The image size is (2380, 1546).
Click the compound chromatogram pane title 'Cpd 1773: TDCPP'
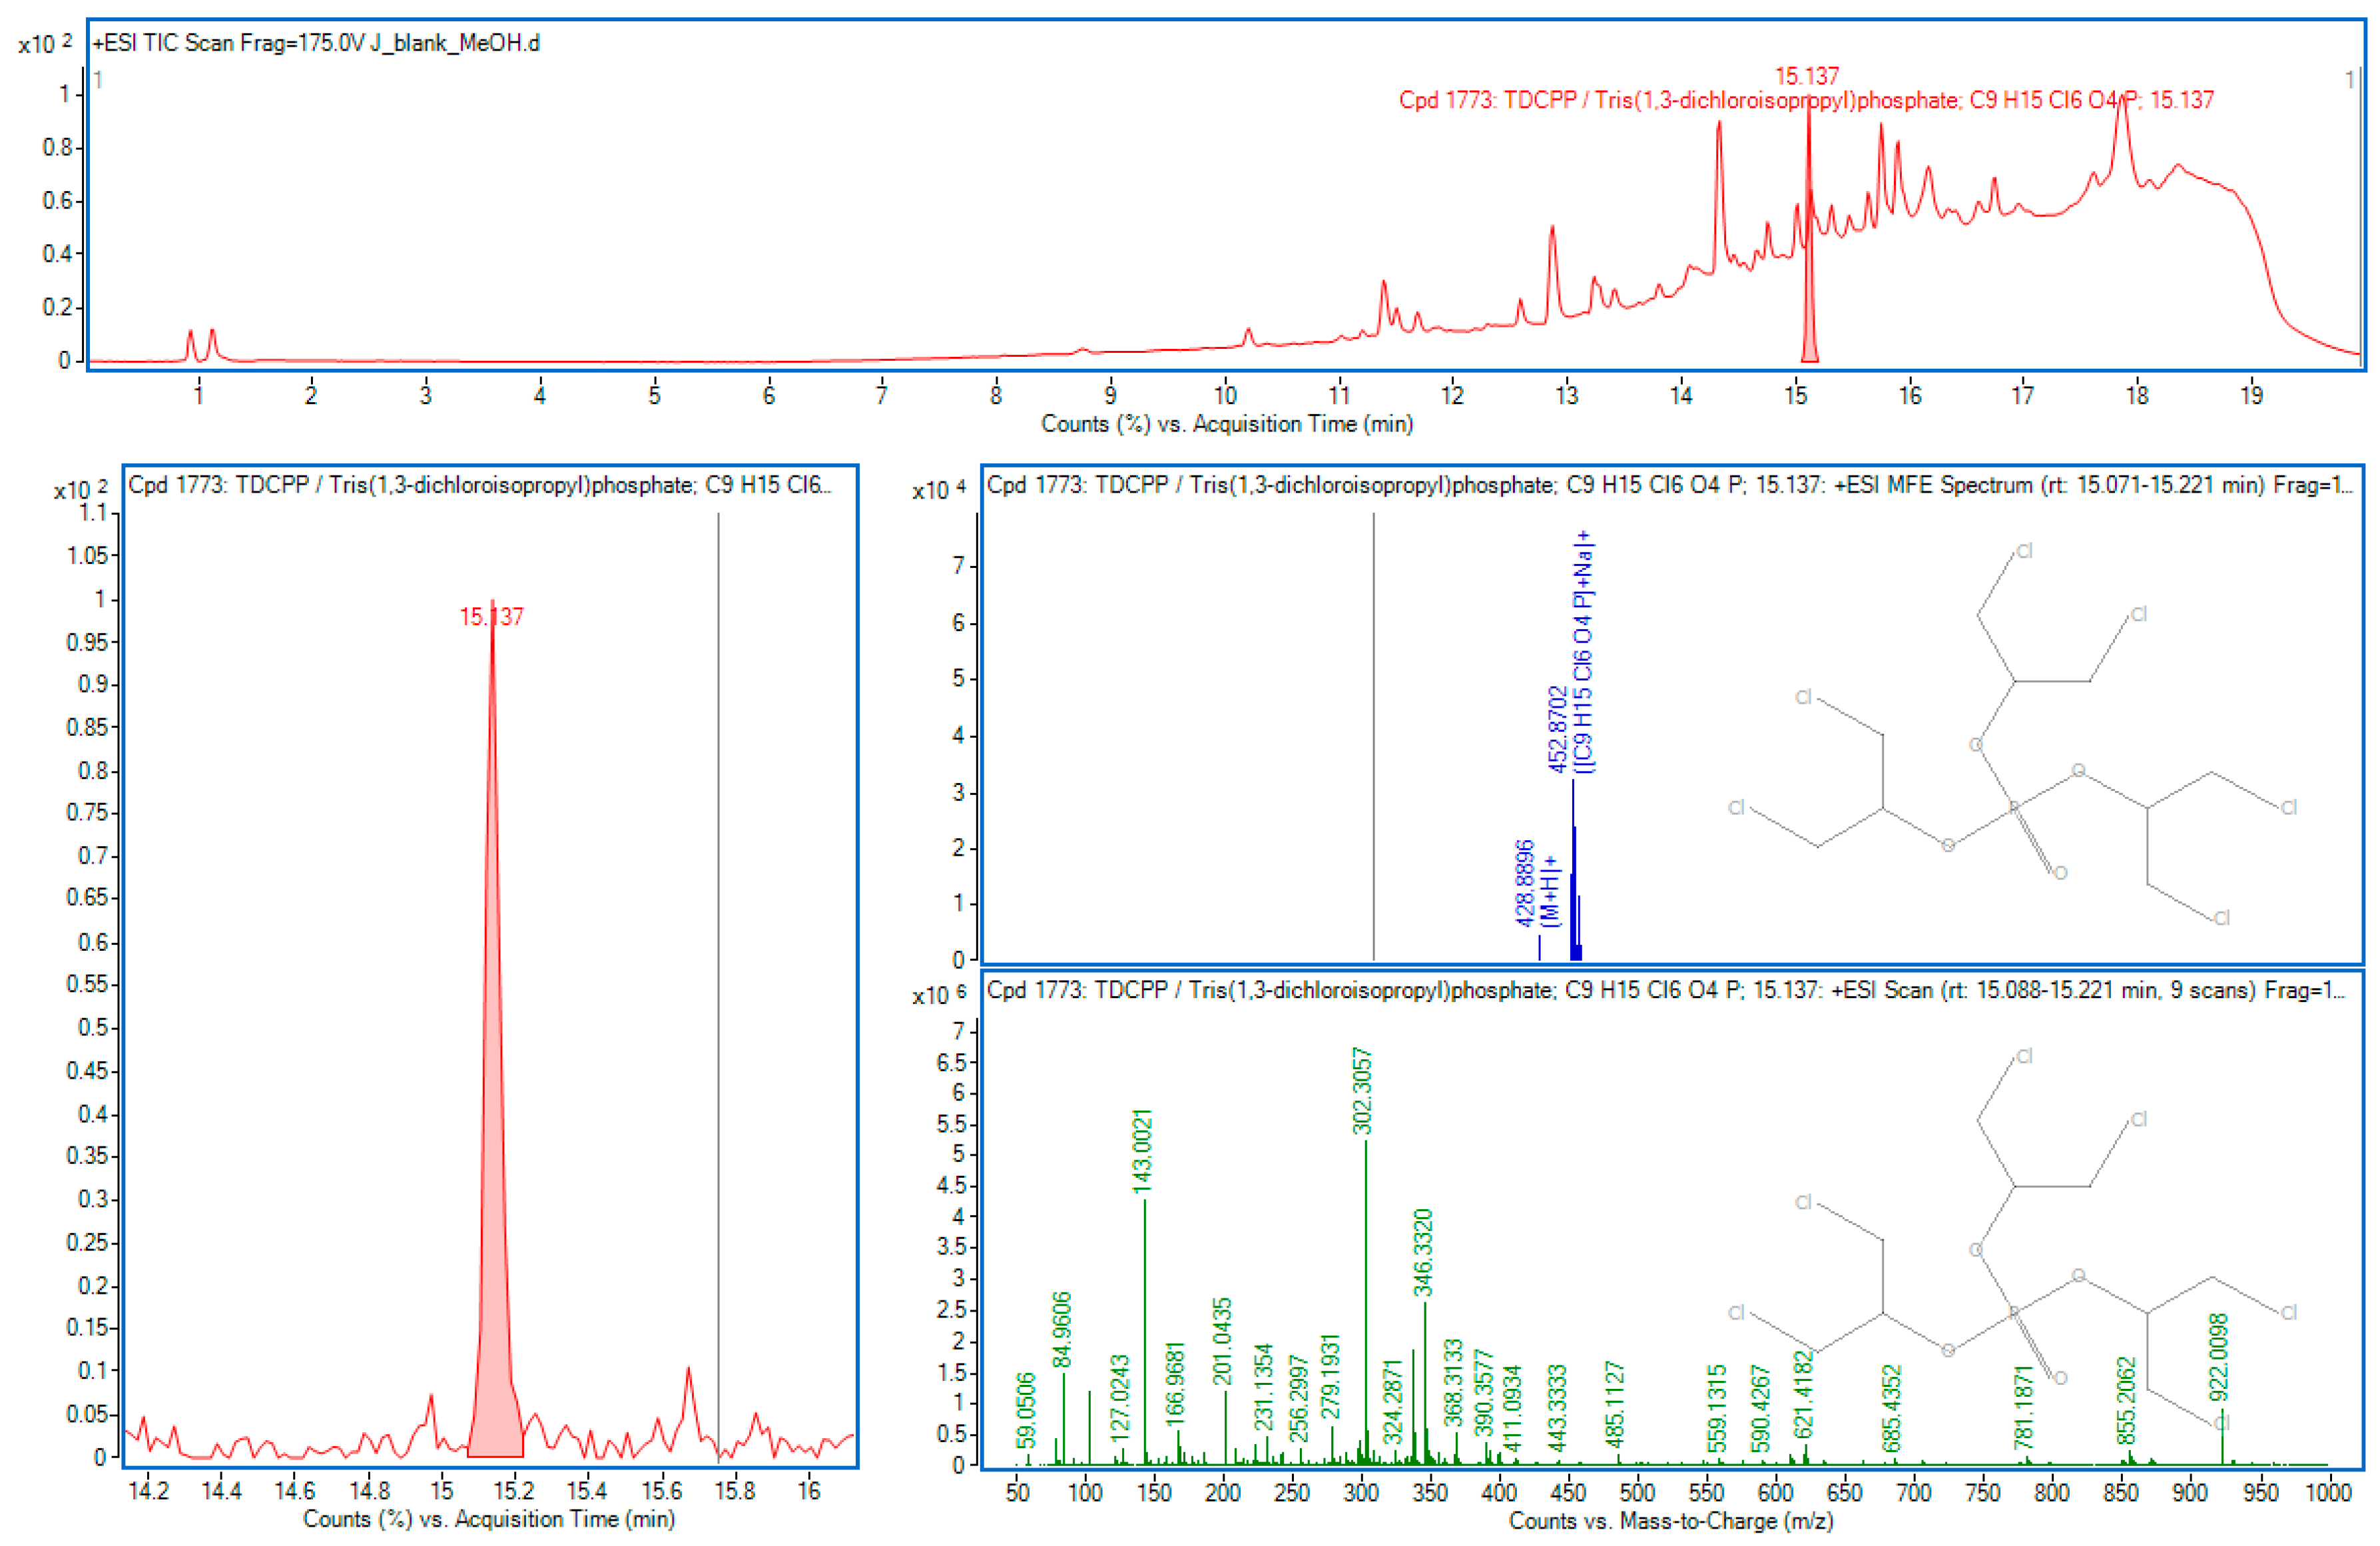coord(479,485)
